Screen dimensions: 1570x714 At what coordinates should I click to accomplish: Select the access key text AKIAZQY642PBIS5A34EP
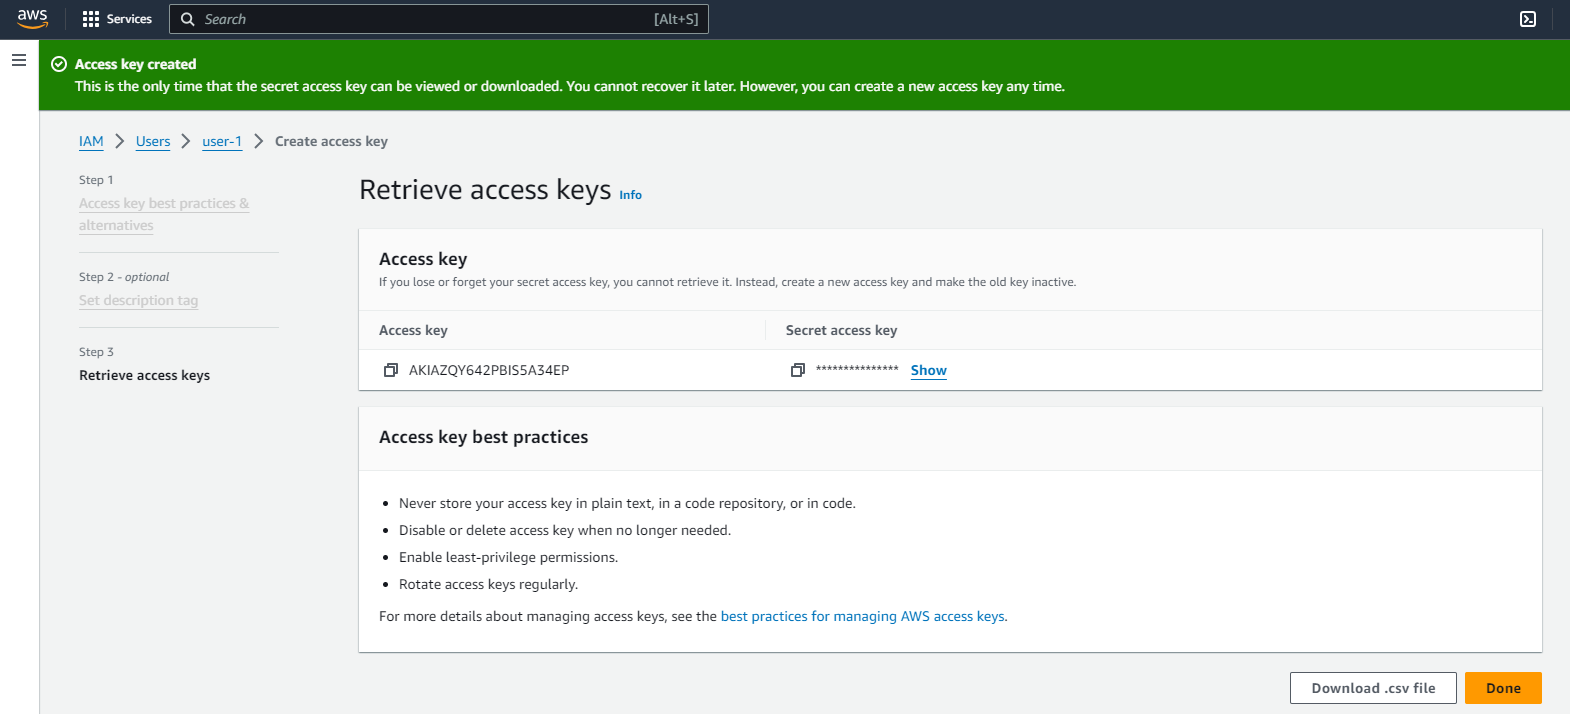pos(489,370)
